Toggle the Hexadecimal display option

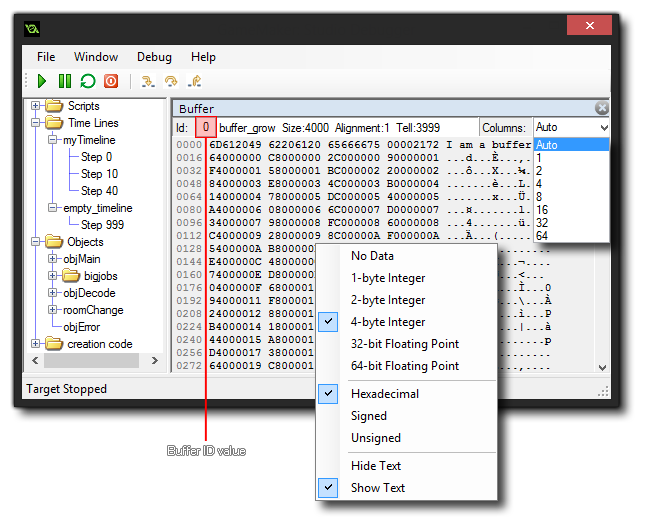coord(384,394)
